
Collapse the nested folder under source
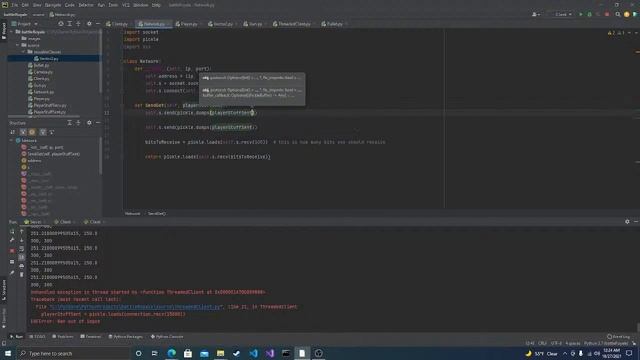pos(23,52)
